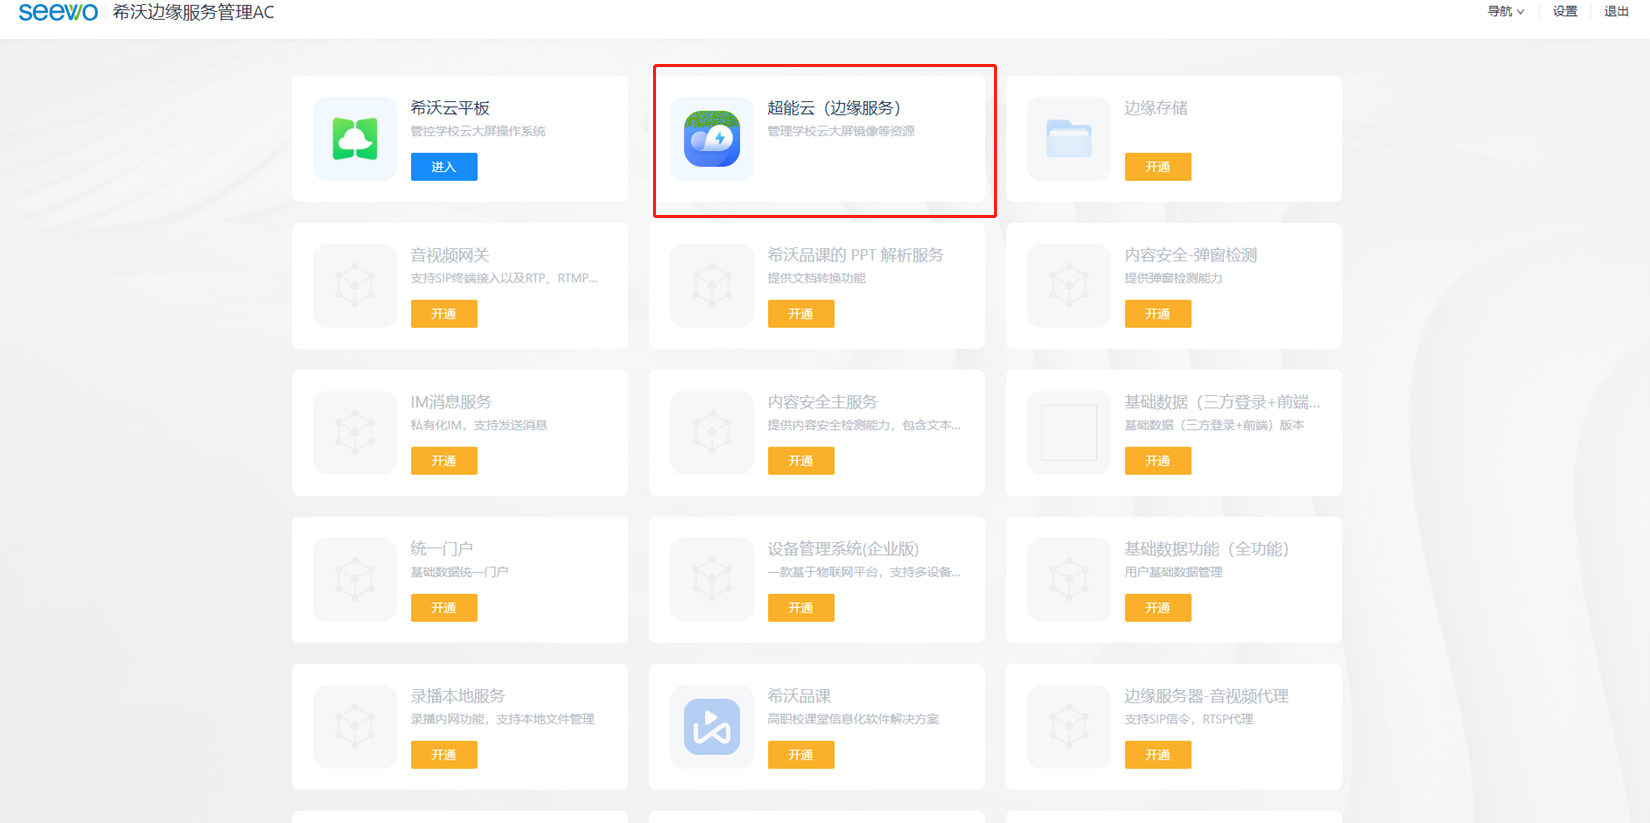Viewport: 1650px width, 823px height.
Task: Click the 设备管理系统(企业版) title text
Action: pos(843,549)
